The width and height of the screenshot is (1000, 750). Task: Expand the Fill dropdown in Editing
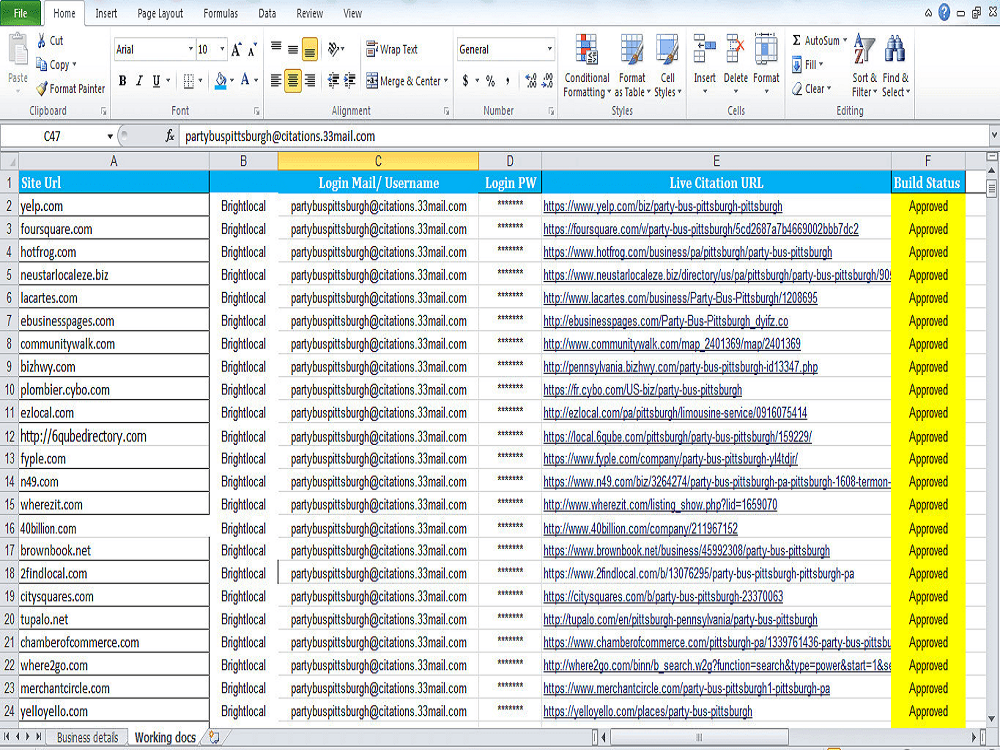(821, 64)
